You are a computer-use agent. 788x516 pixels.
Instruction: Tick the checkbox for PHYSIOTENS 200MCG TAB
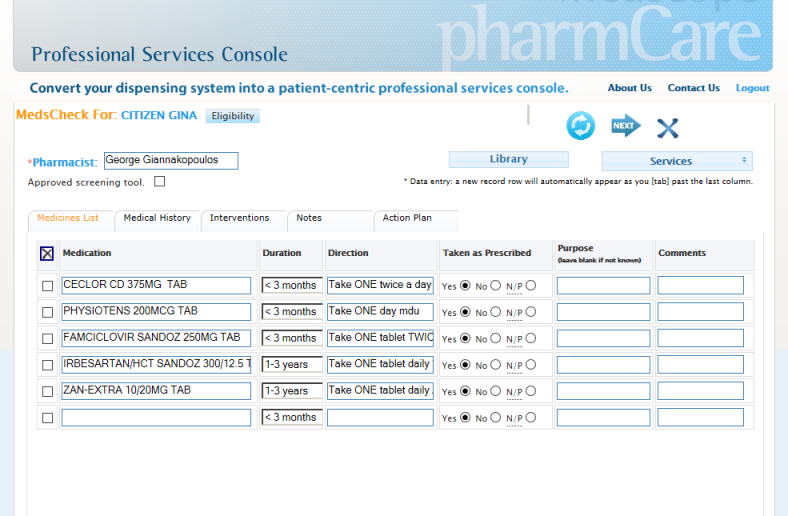click(x=47, y=312)
